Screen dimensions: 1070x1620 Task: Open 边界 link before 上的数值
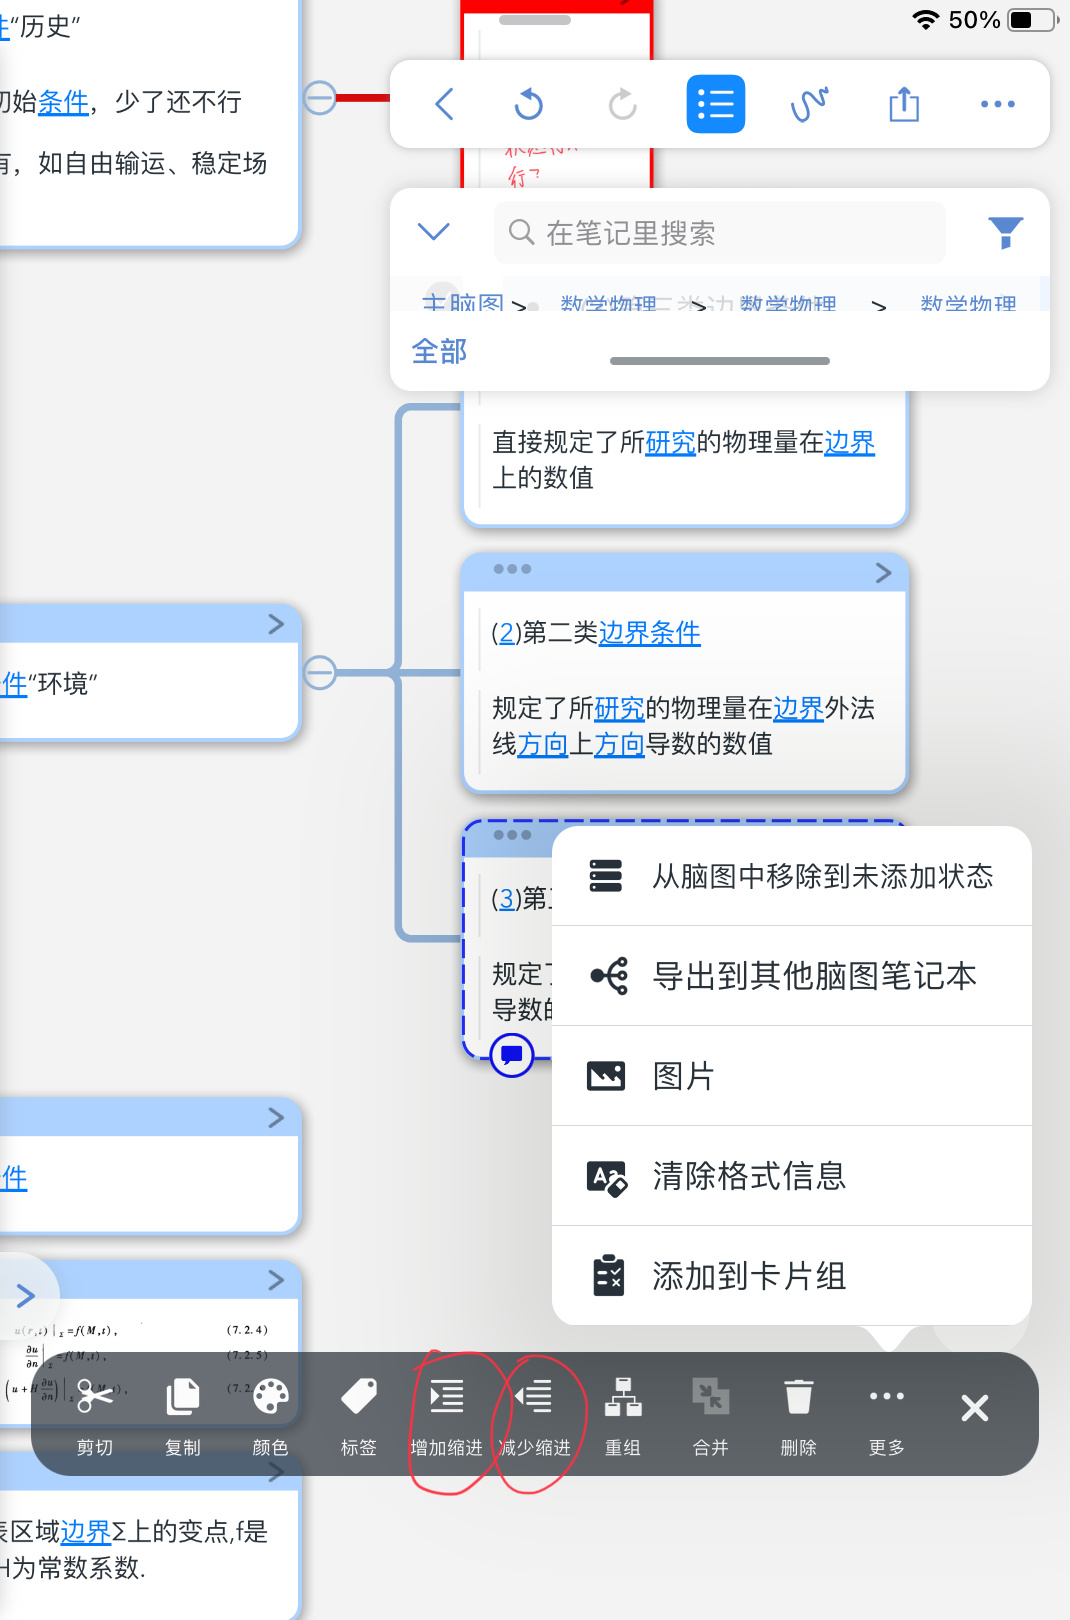click(850, 442)
